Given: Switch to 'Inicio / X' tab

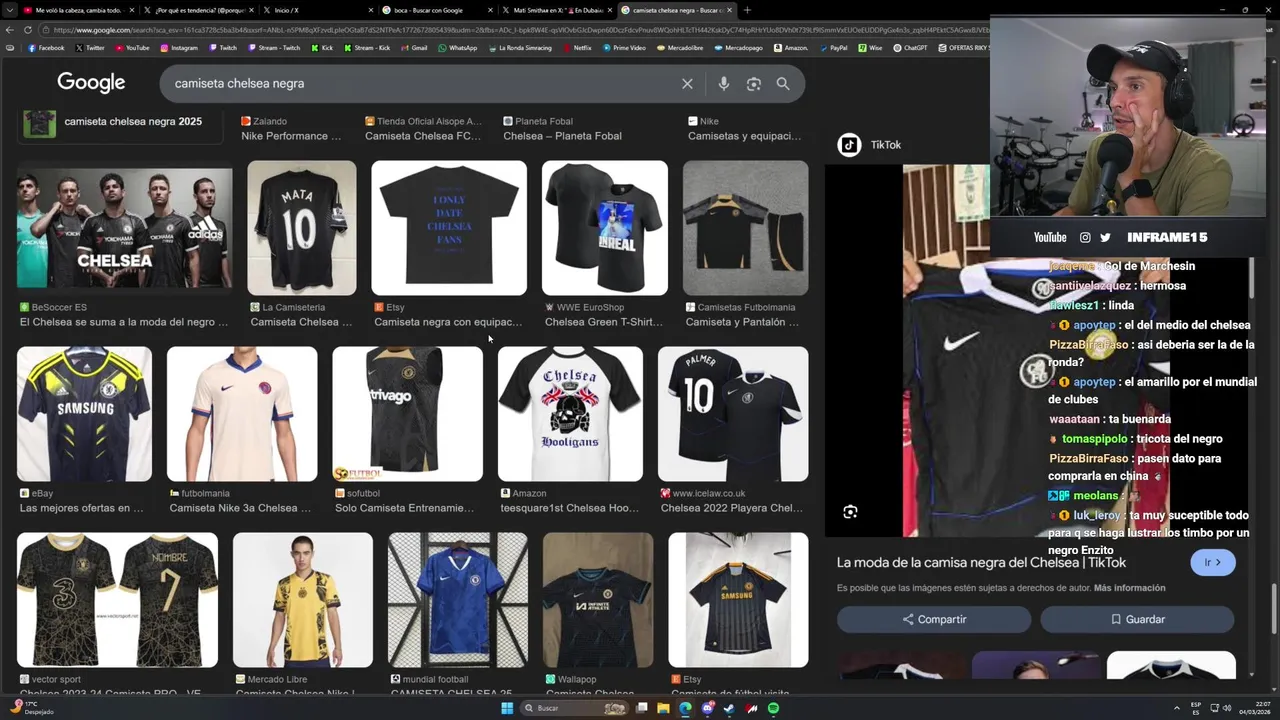Looking at the screenshot, I should (318, 10).
